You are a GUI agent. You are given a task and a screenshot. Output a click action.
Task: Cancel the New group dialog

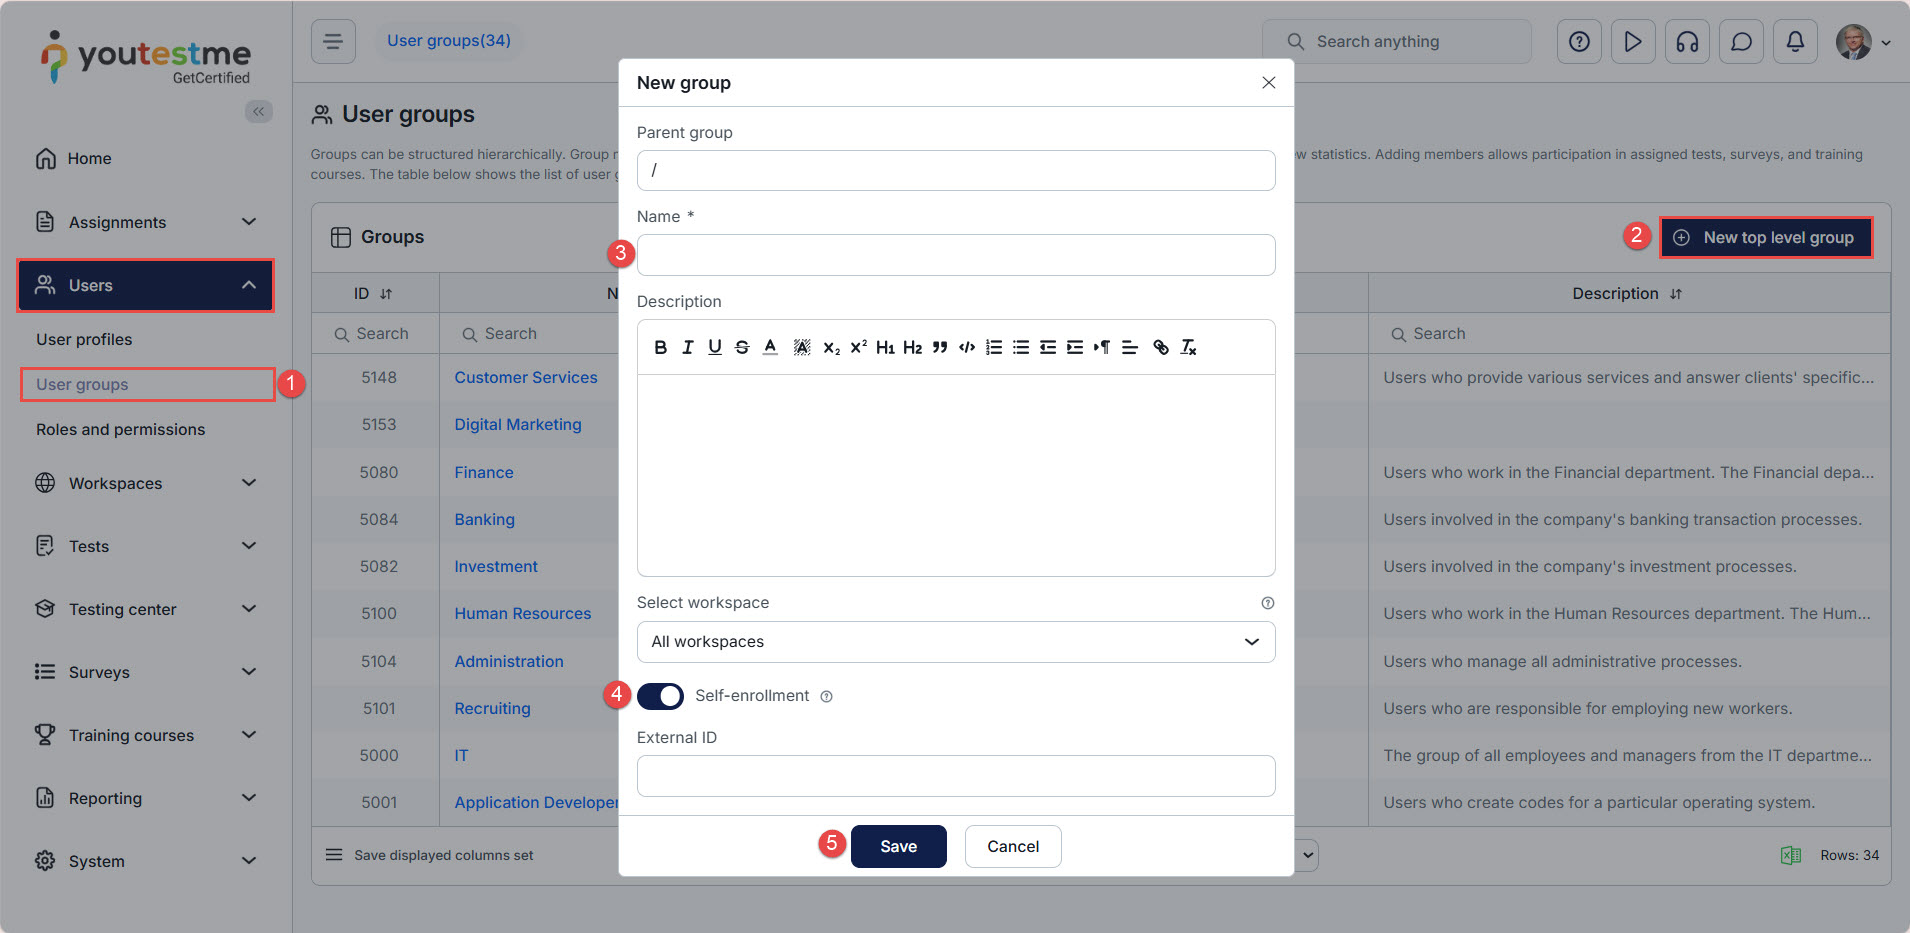(1013, 846)
